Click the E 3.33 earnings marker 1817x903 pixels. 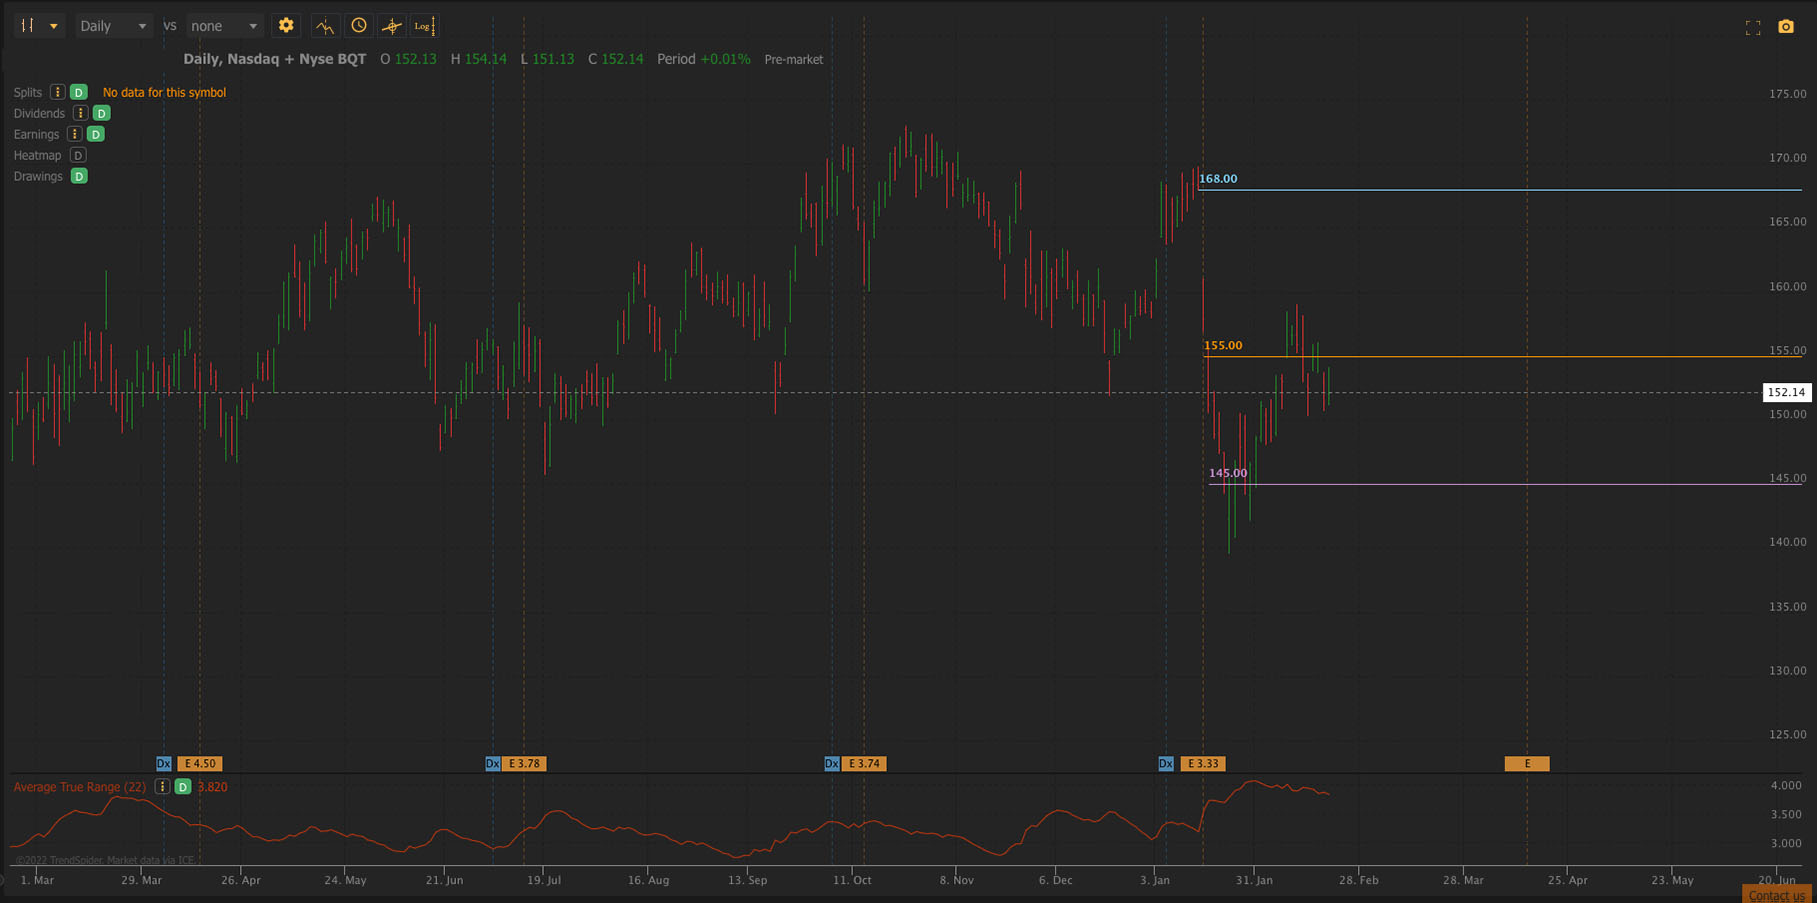pyautogui.click(x=1203, y=764)
